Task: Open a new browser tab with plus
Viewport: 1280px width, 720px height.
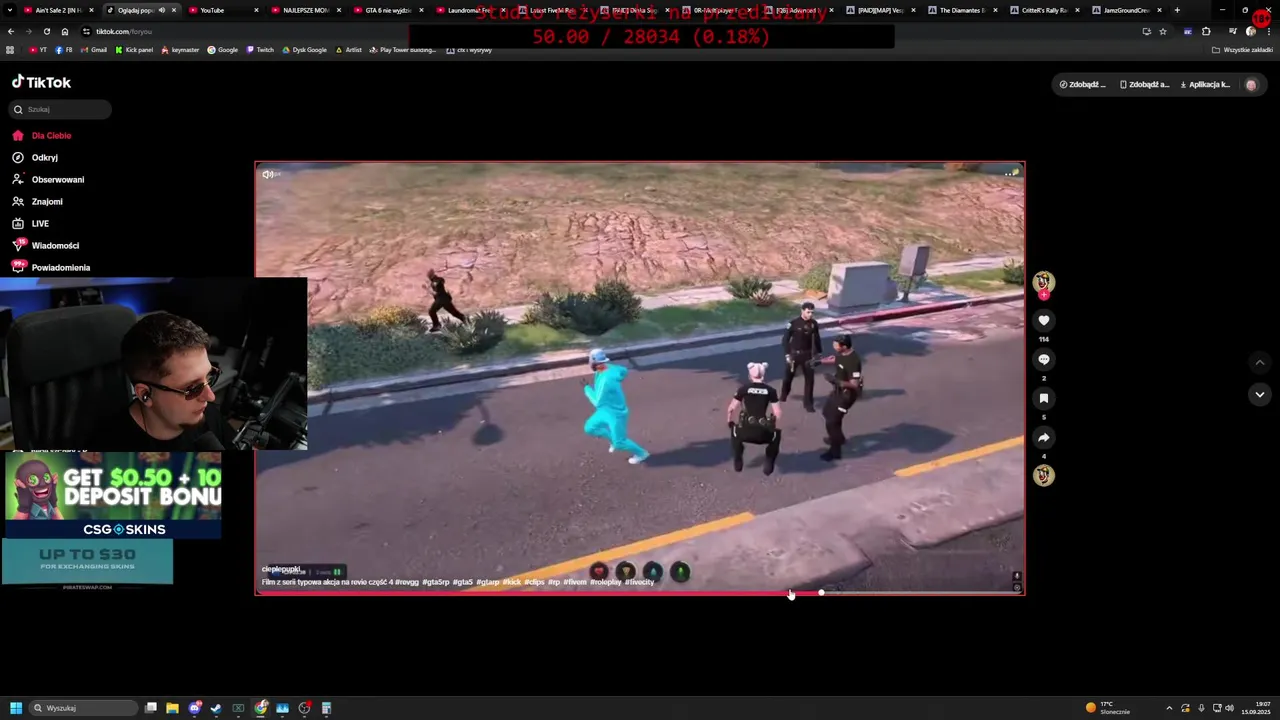Action: [1177, 10]
